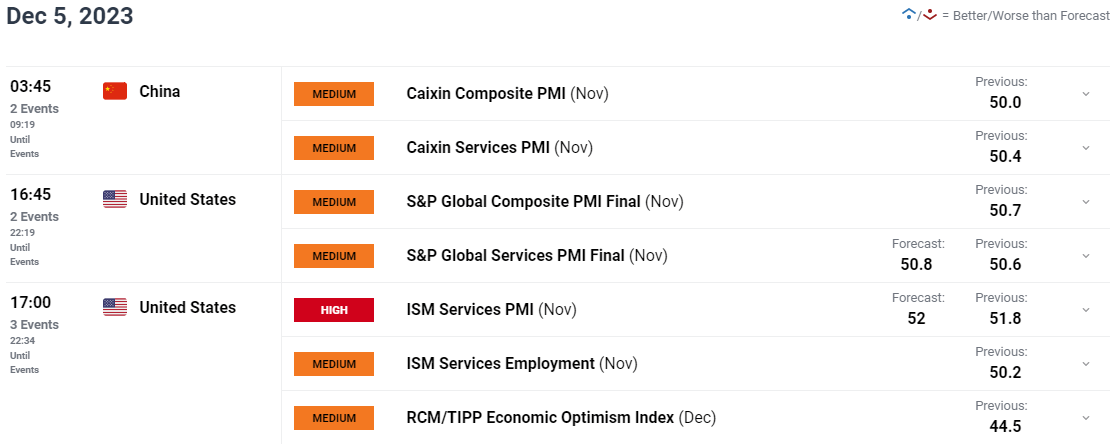Click the China flag icon
Screen dimensions: 1111x446
click(115, 91)
